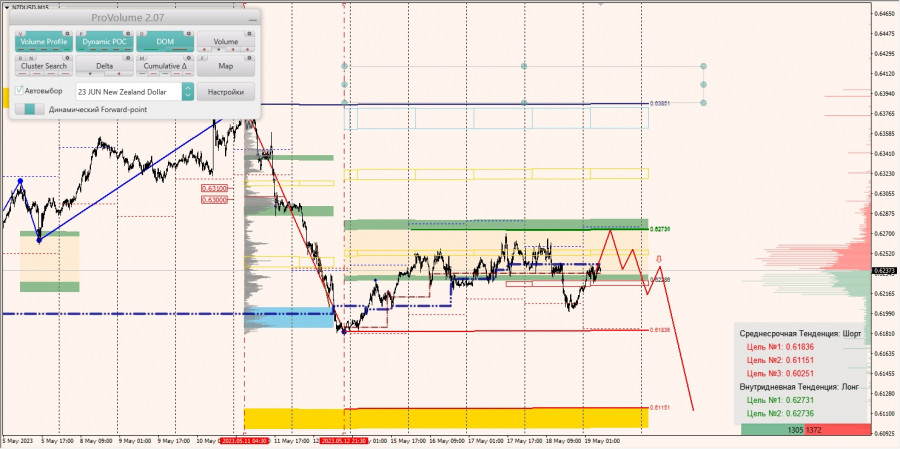900x449 pixels.
Task: Toggle the Volume Profile indicator
Action: 44,42
